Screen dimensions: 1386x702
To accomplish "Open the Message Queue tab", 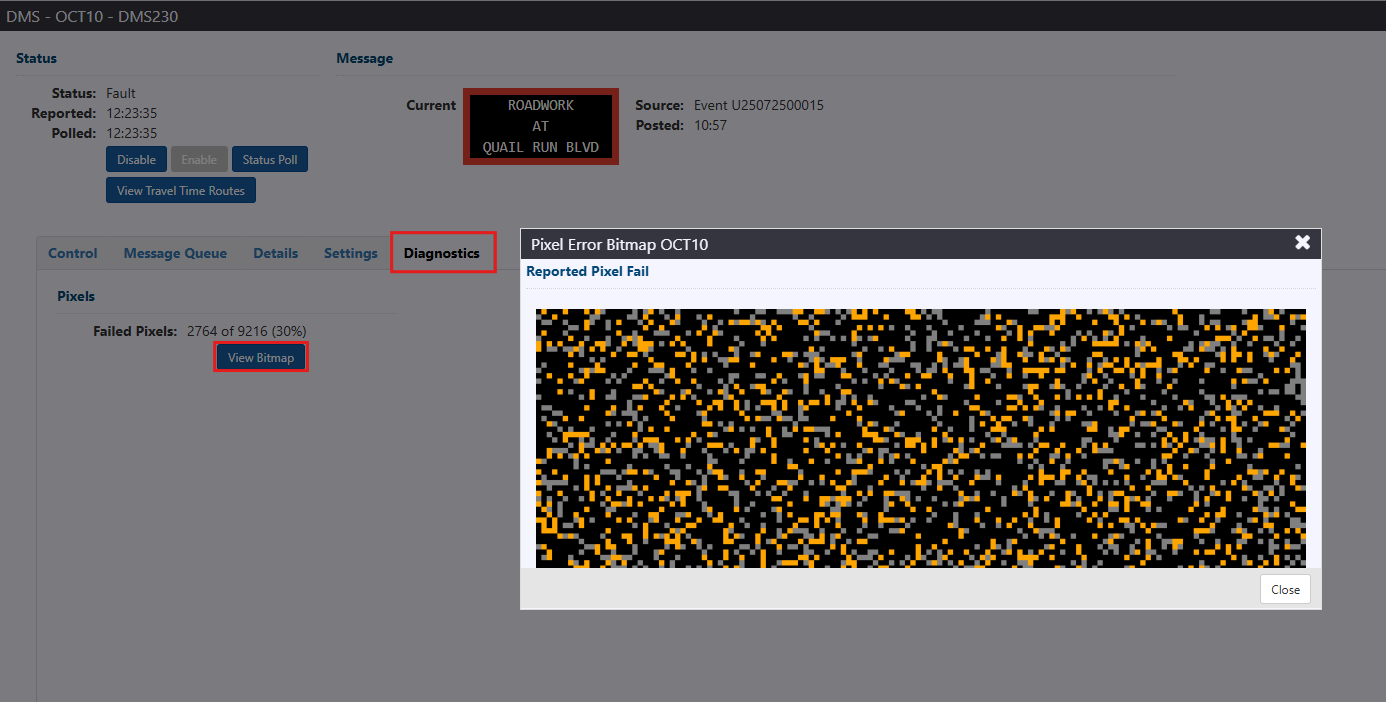I will (175, 253).
